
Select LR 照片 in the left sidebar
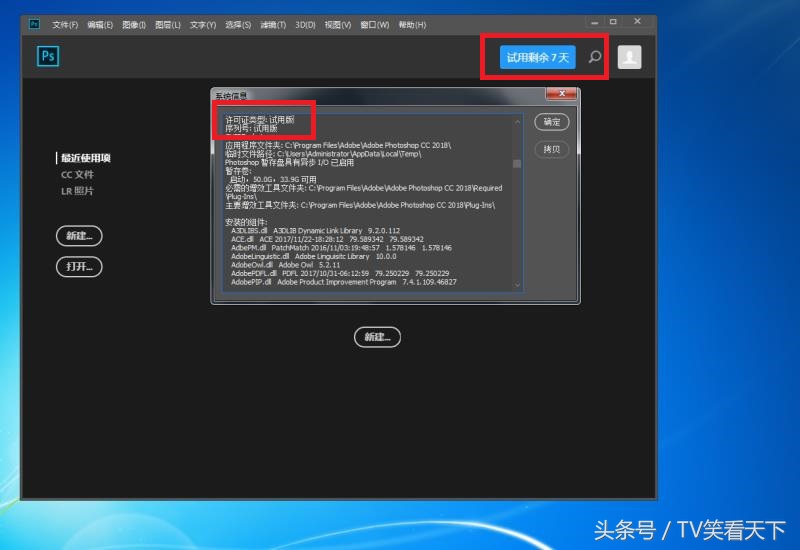click(78, 191)
